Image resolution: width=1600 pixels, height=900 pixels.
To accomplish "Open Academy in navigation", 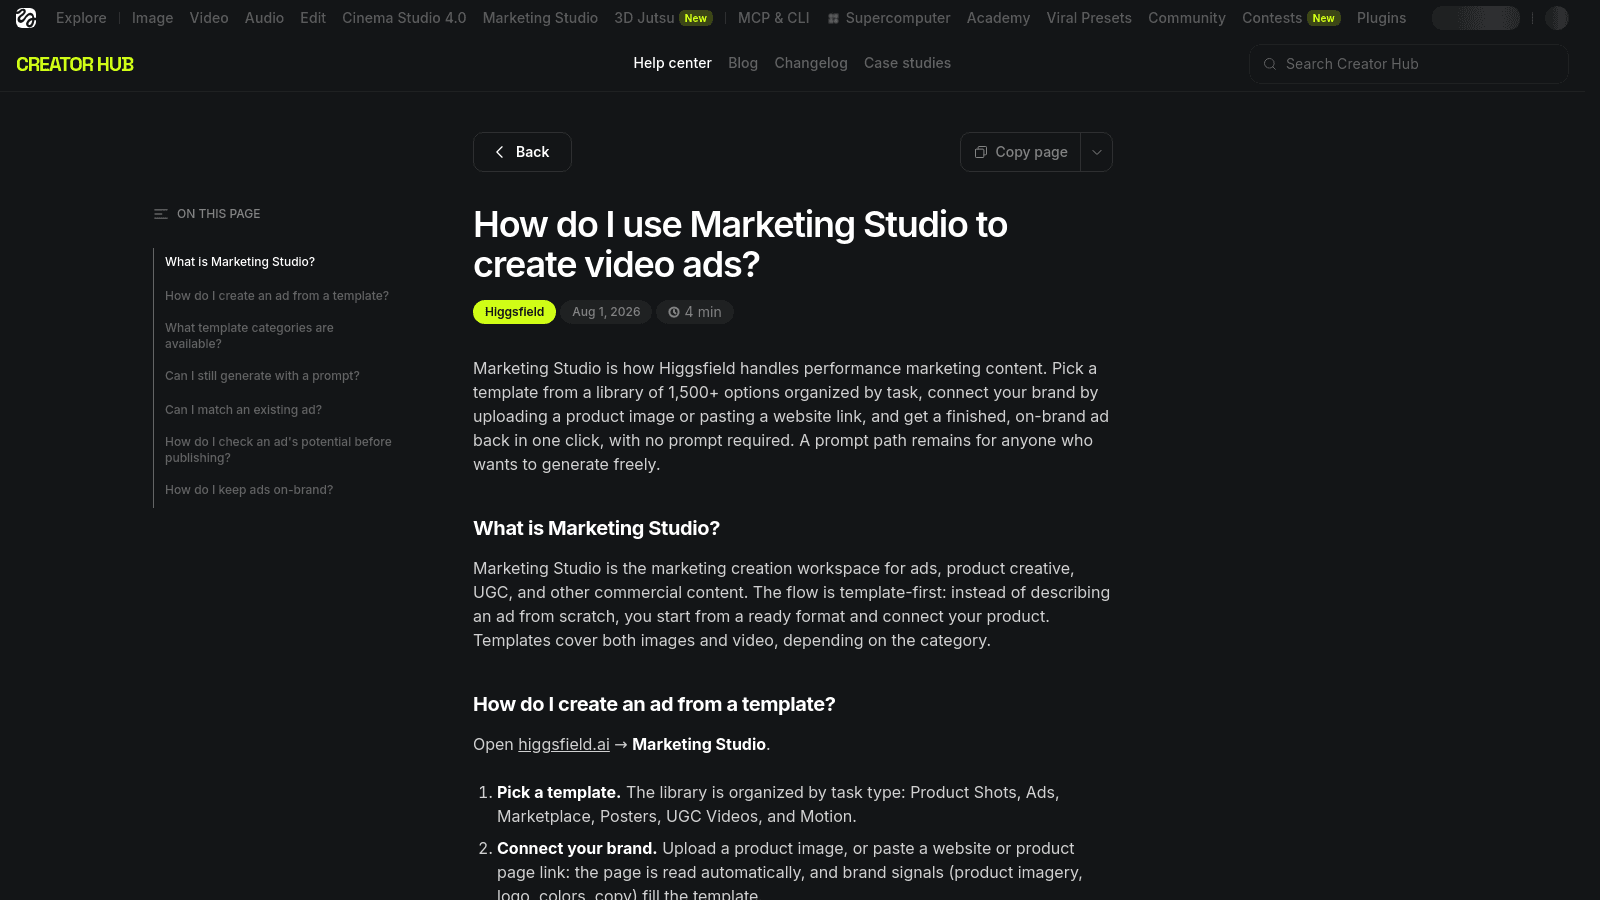I will [998, 18].
